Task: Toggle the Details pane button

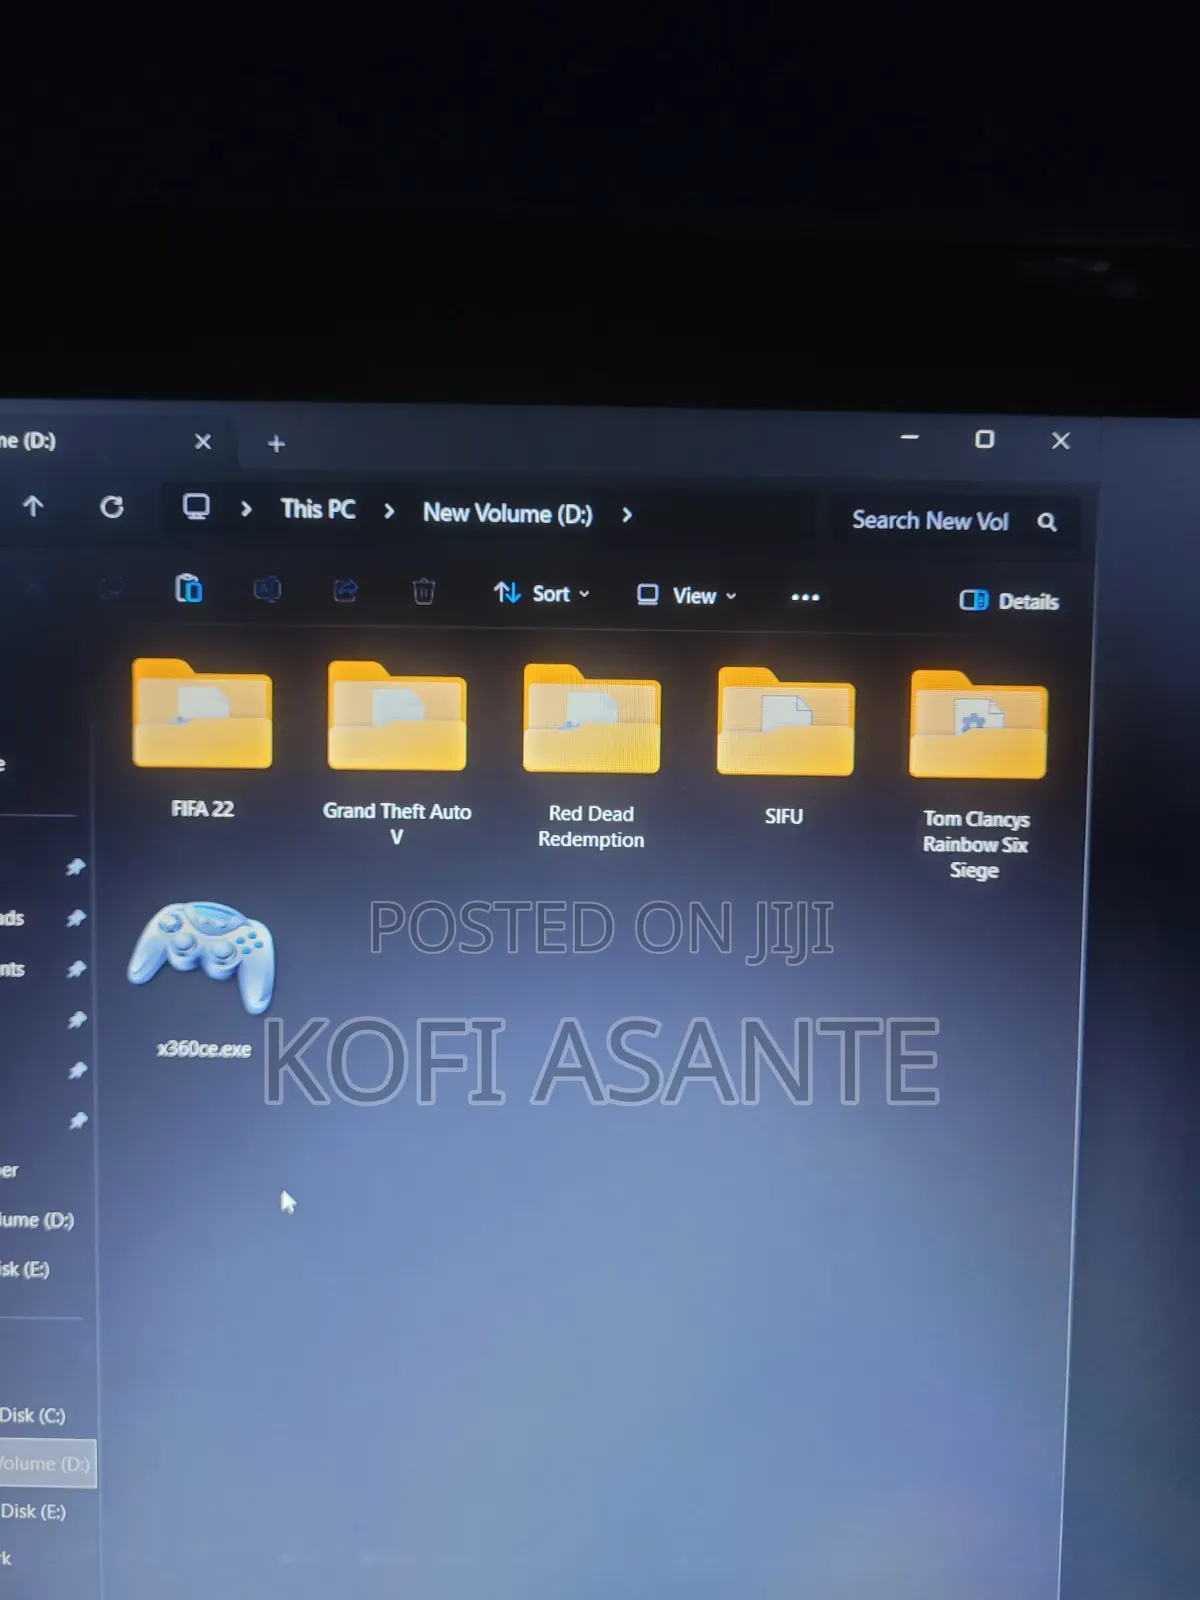Action: [x=1009, y=600]
